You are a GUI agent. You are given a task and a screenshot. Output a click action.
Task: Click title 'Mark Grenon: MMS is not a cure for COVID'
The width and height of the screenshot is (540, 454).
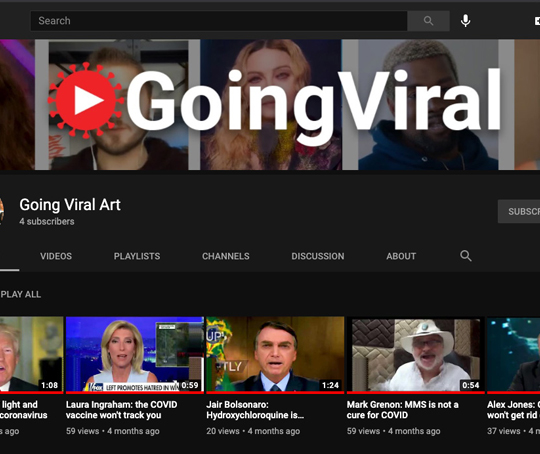(403, 410)
